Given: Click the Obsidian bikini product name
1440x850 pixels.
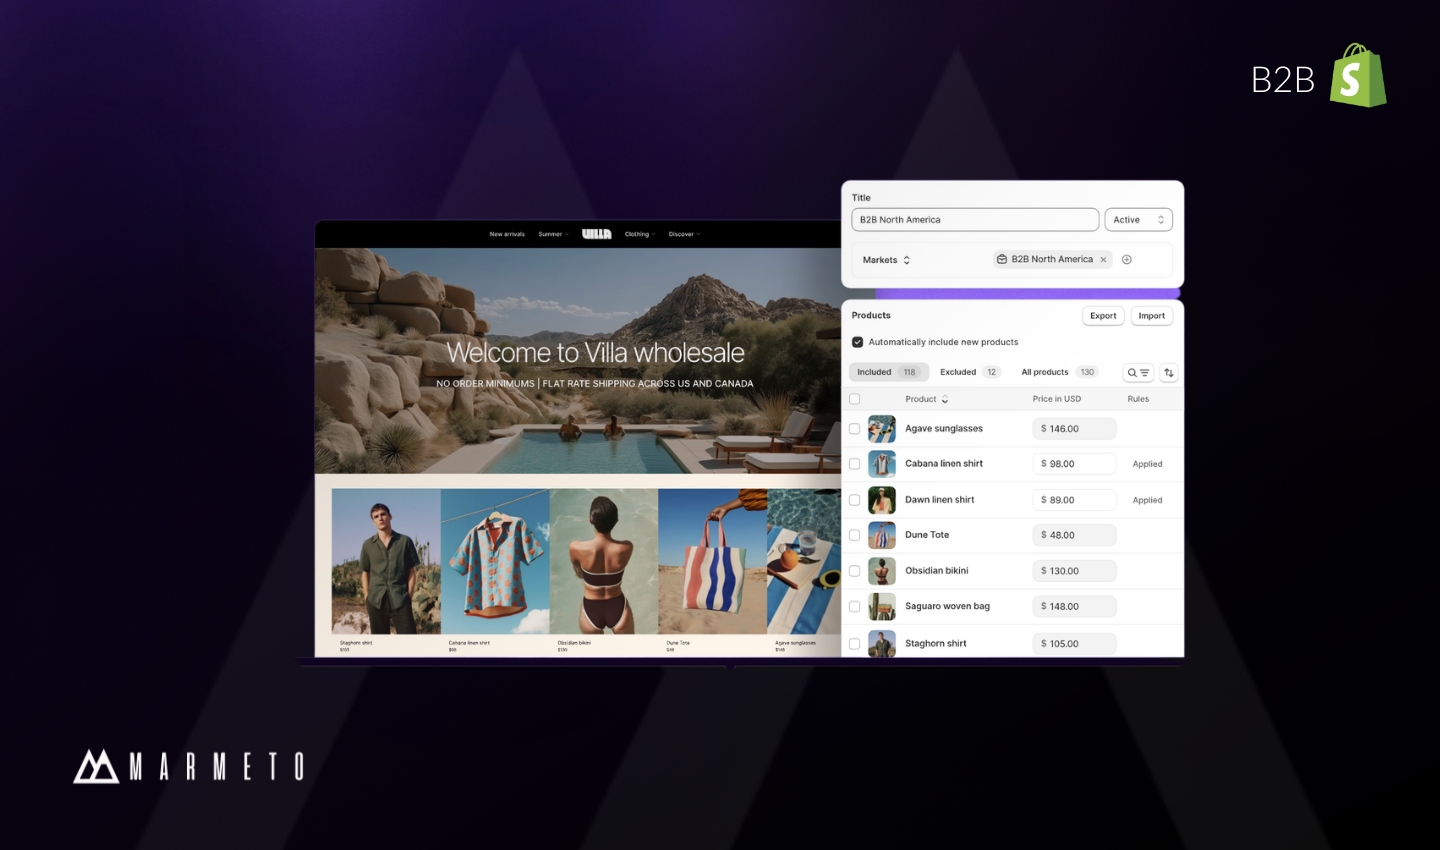Looking at the screenshot, I should pos(937,571).
